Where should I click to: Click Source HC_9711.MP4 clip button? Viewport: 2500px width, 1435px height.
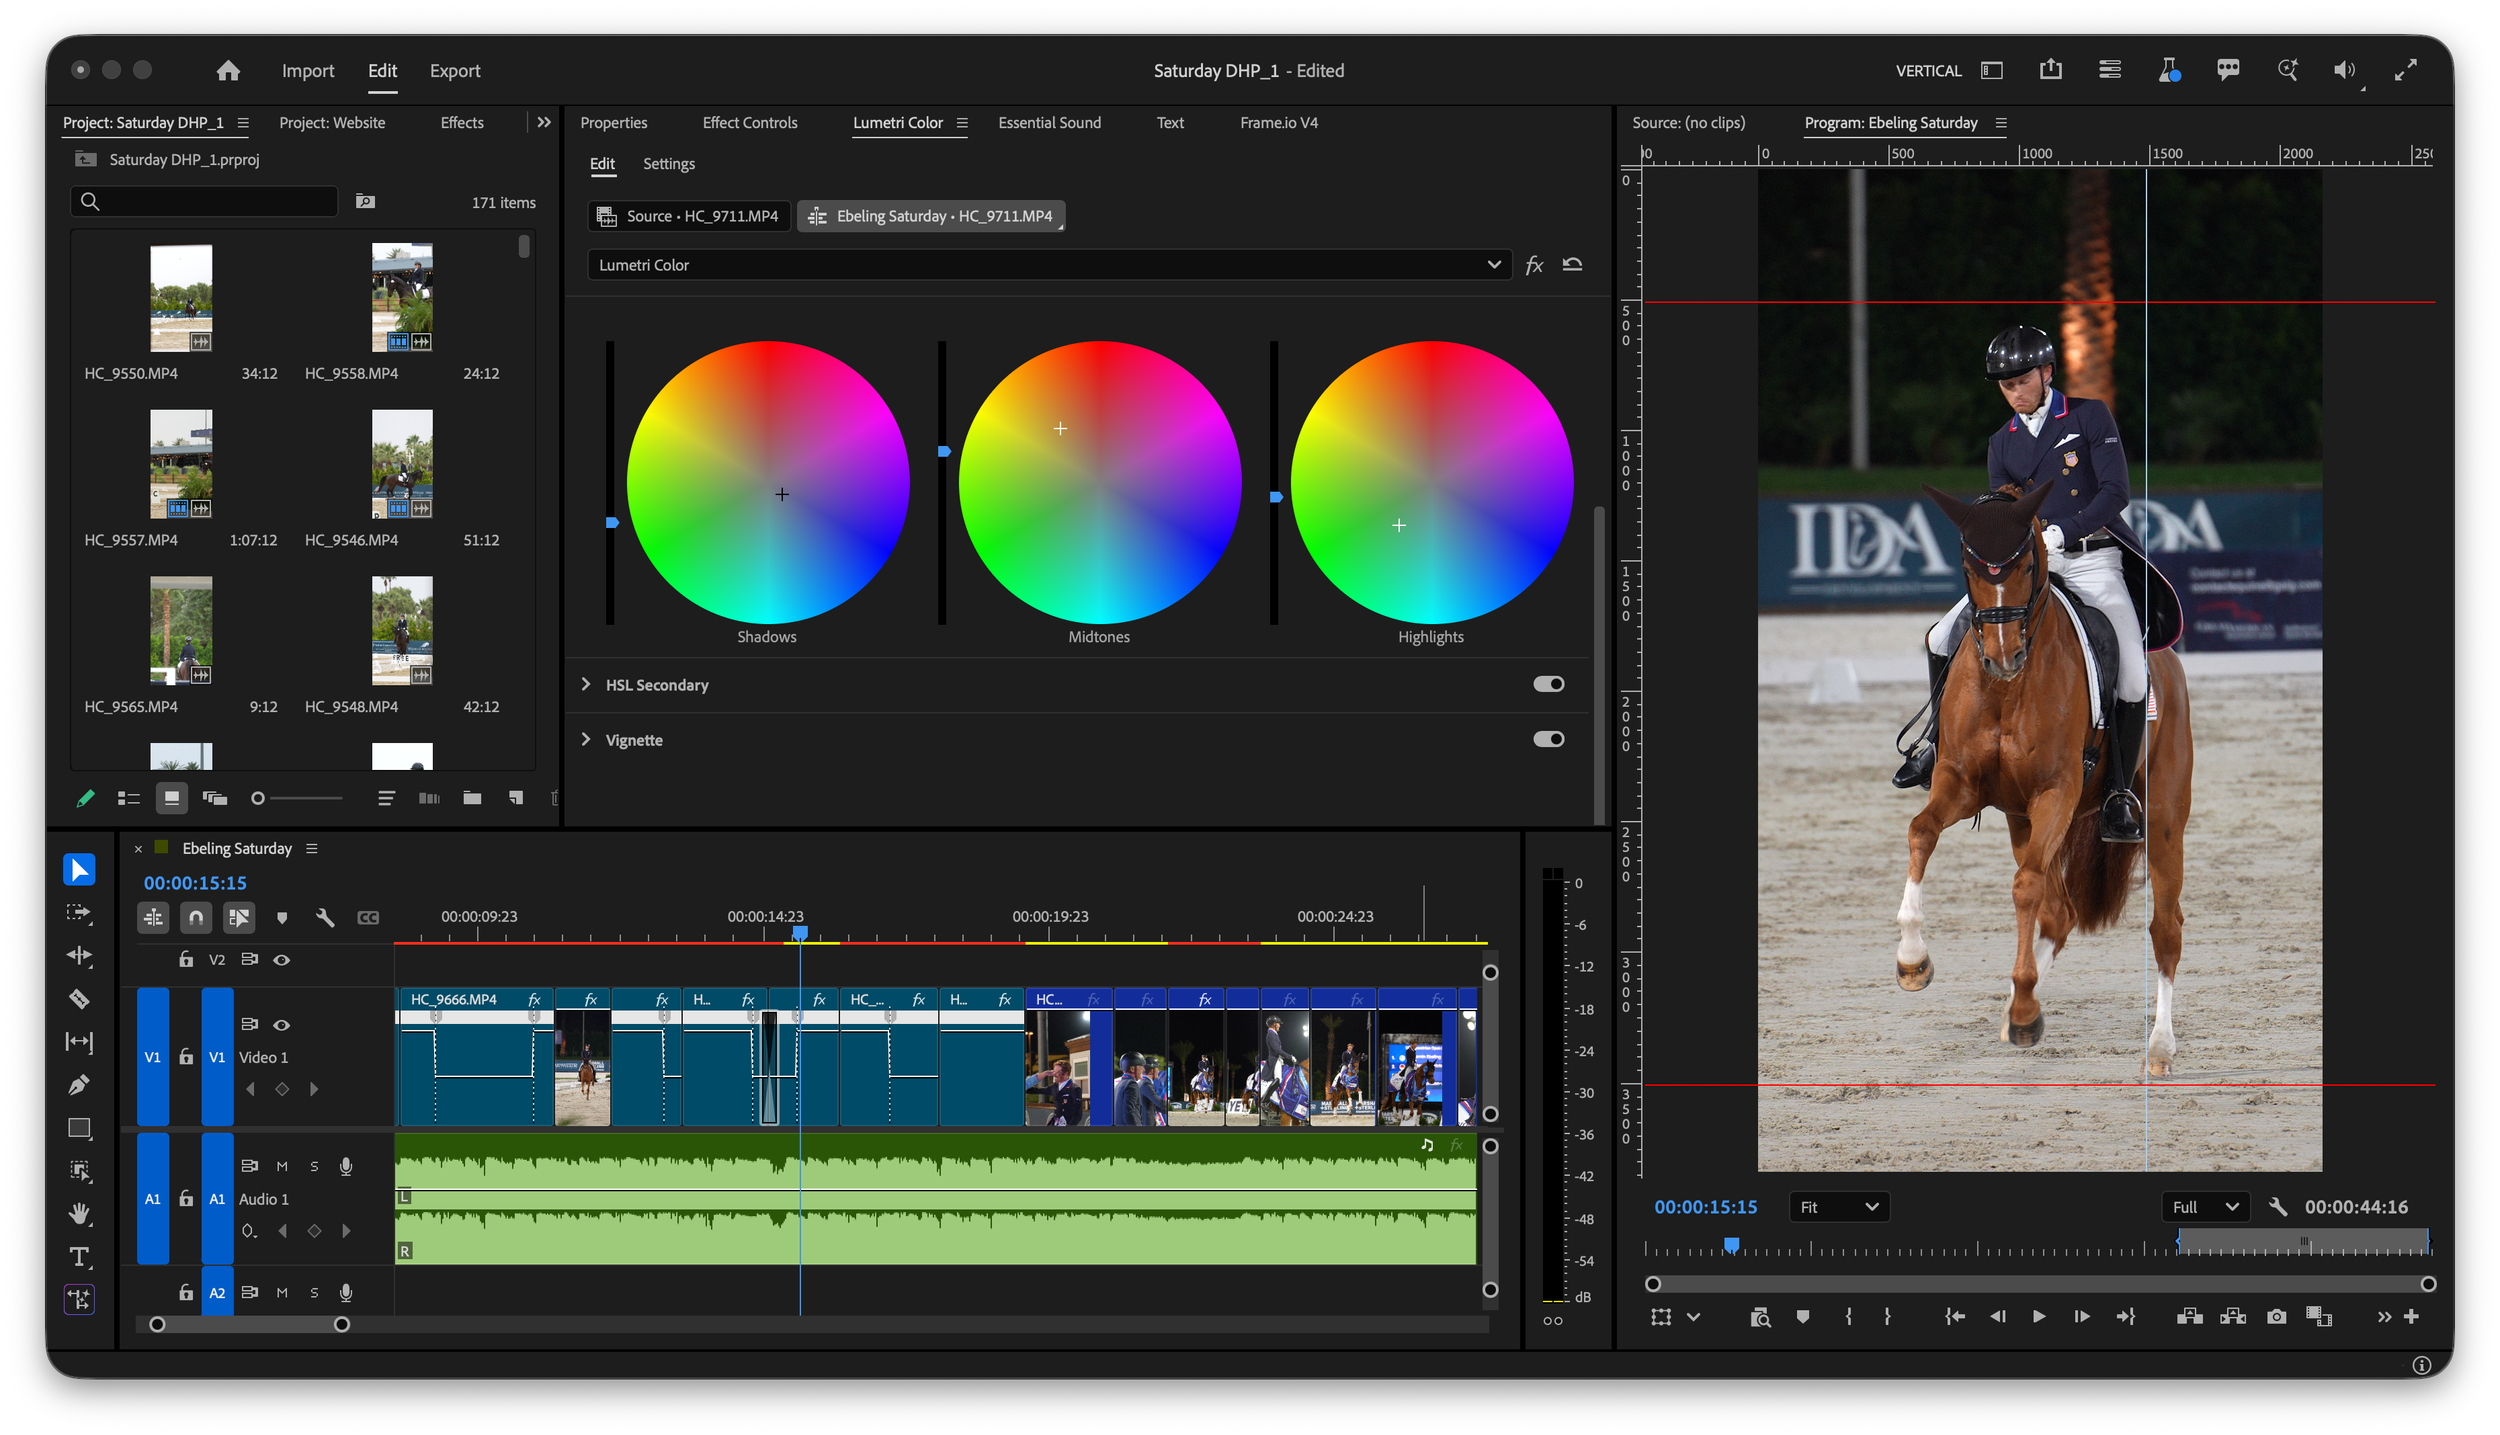coord(689,216)
